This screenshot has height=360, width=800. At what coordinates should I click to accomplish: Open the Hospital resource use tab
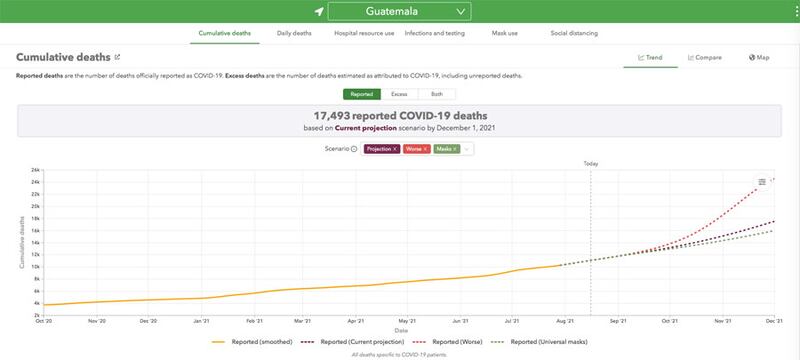(364, 33)
